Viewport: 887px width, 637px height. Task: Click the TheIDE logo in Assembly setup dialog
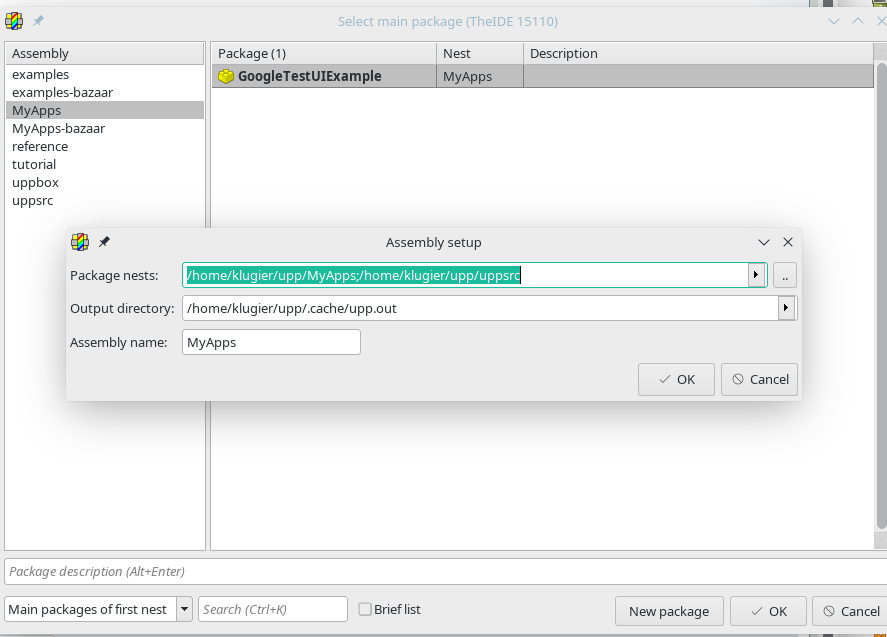[x=80, y=242]
